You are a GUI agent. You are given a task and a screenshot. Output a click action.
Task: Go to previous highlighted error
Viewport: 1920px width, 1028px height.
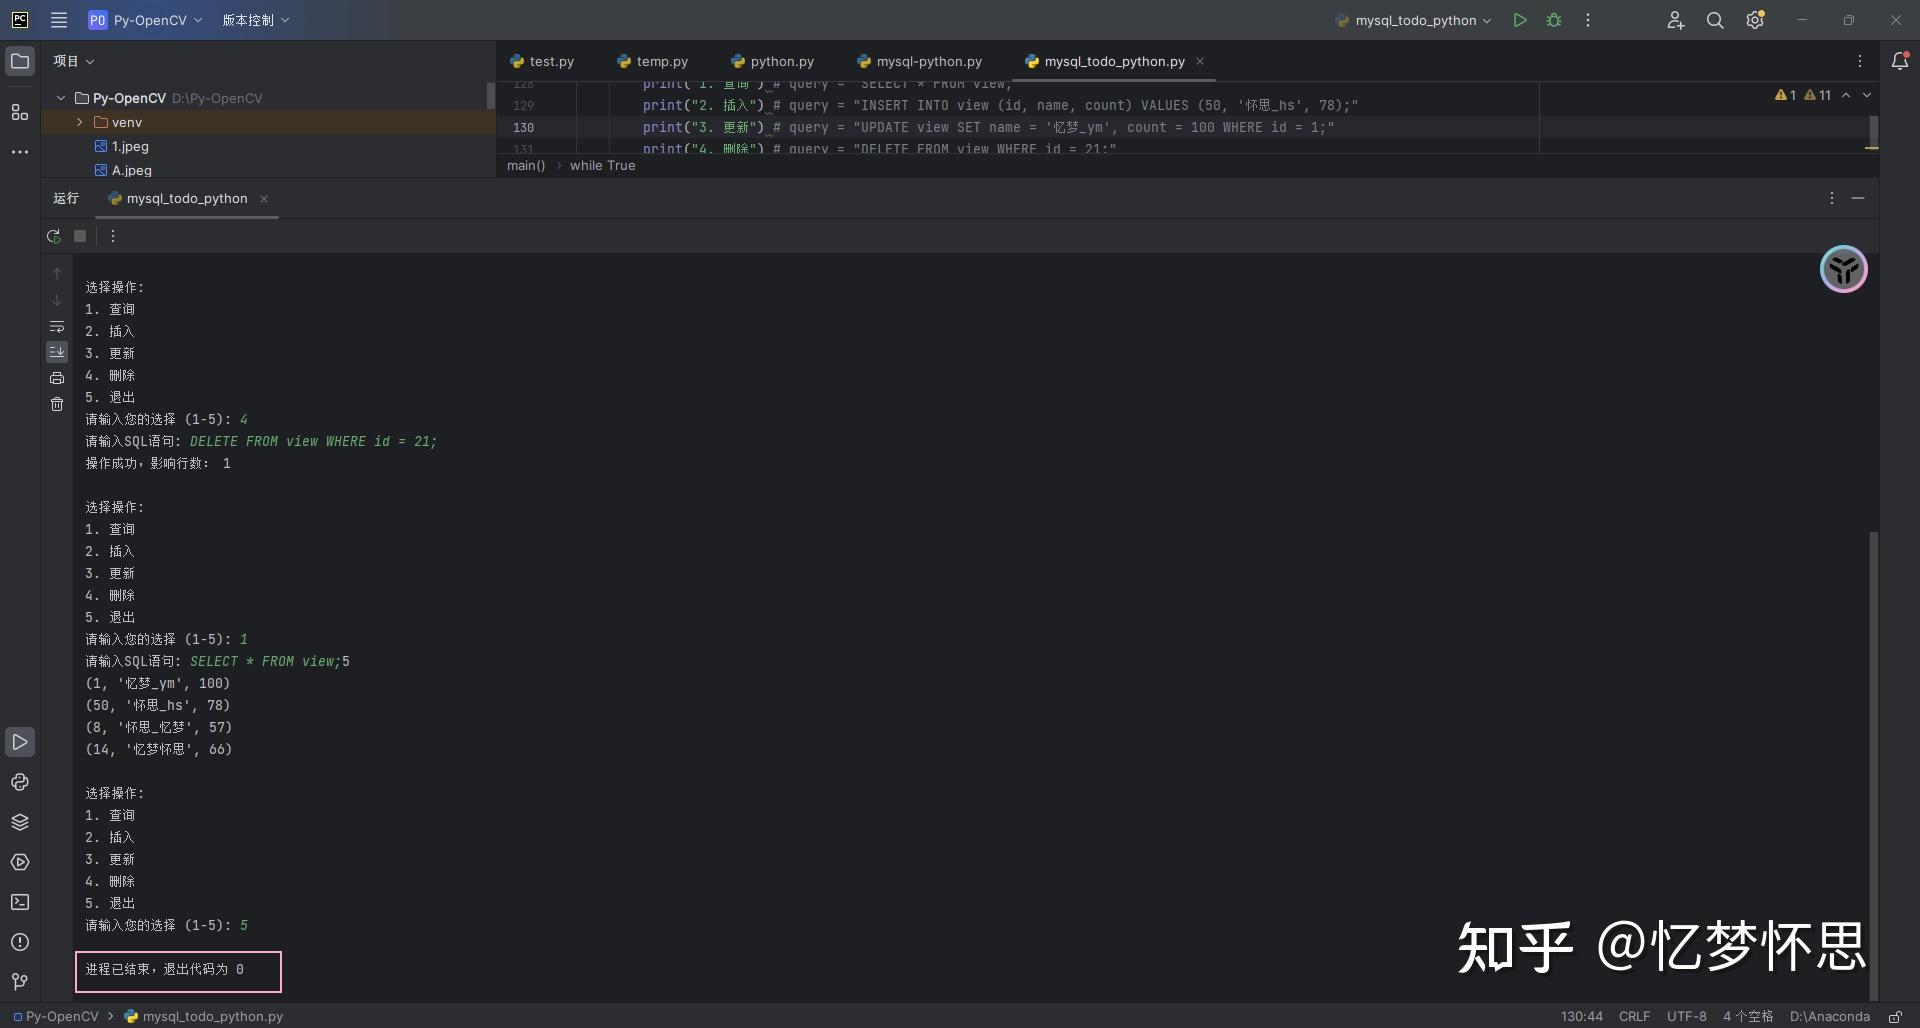[1846, 95]
